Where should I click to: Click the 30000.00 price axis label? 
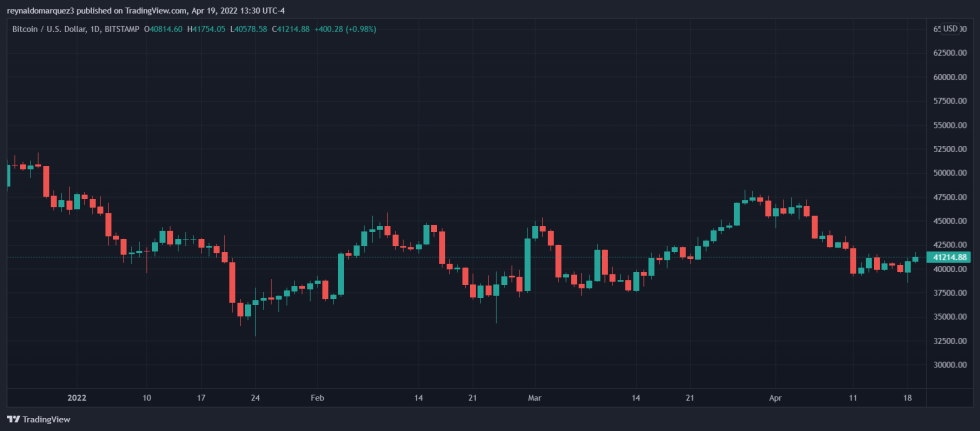949,365
